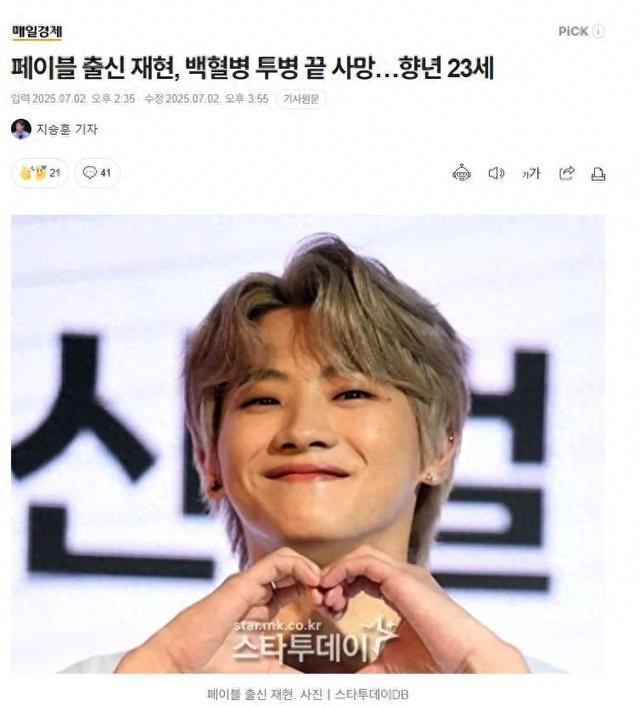Open the AI summary bot icon
This screenshot has height=706, width=640.
click(x=462, y=173)
